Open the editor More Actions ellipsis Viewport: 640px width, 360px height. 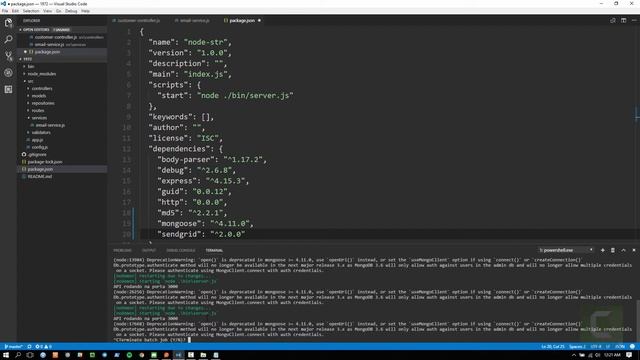[634, 20]
